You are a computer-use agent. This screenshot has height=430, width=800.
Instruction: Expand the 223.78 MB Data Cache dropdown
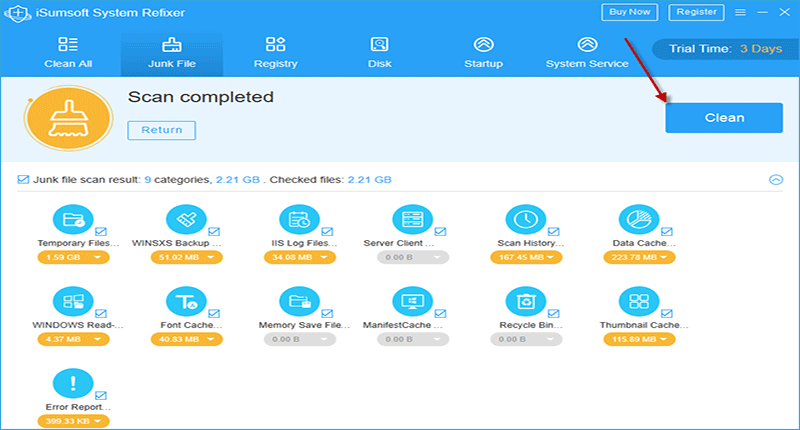(639, 258)
